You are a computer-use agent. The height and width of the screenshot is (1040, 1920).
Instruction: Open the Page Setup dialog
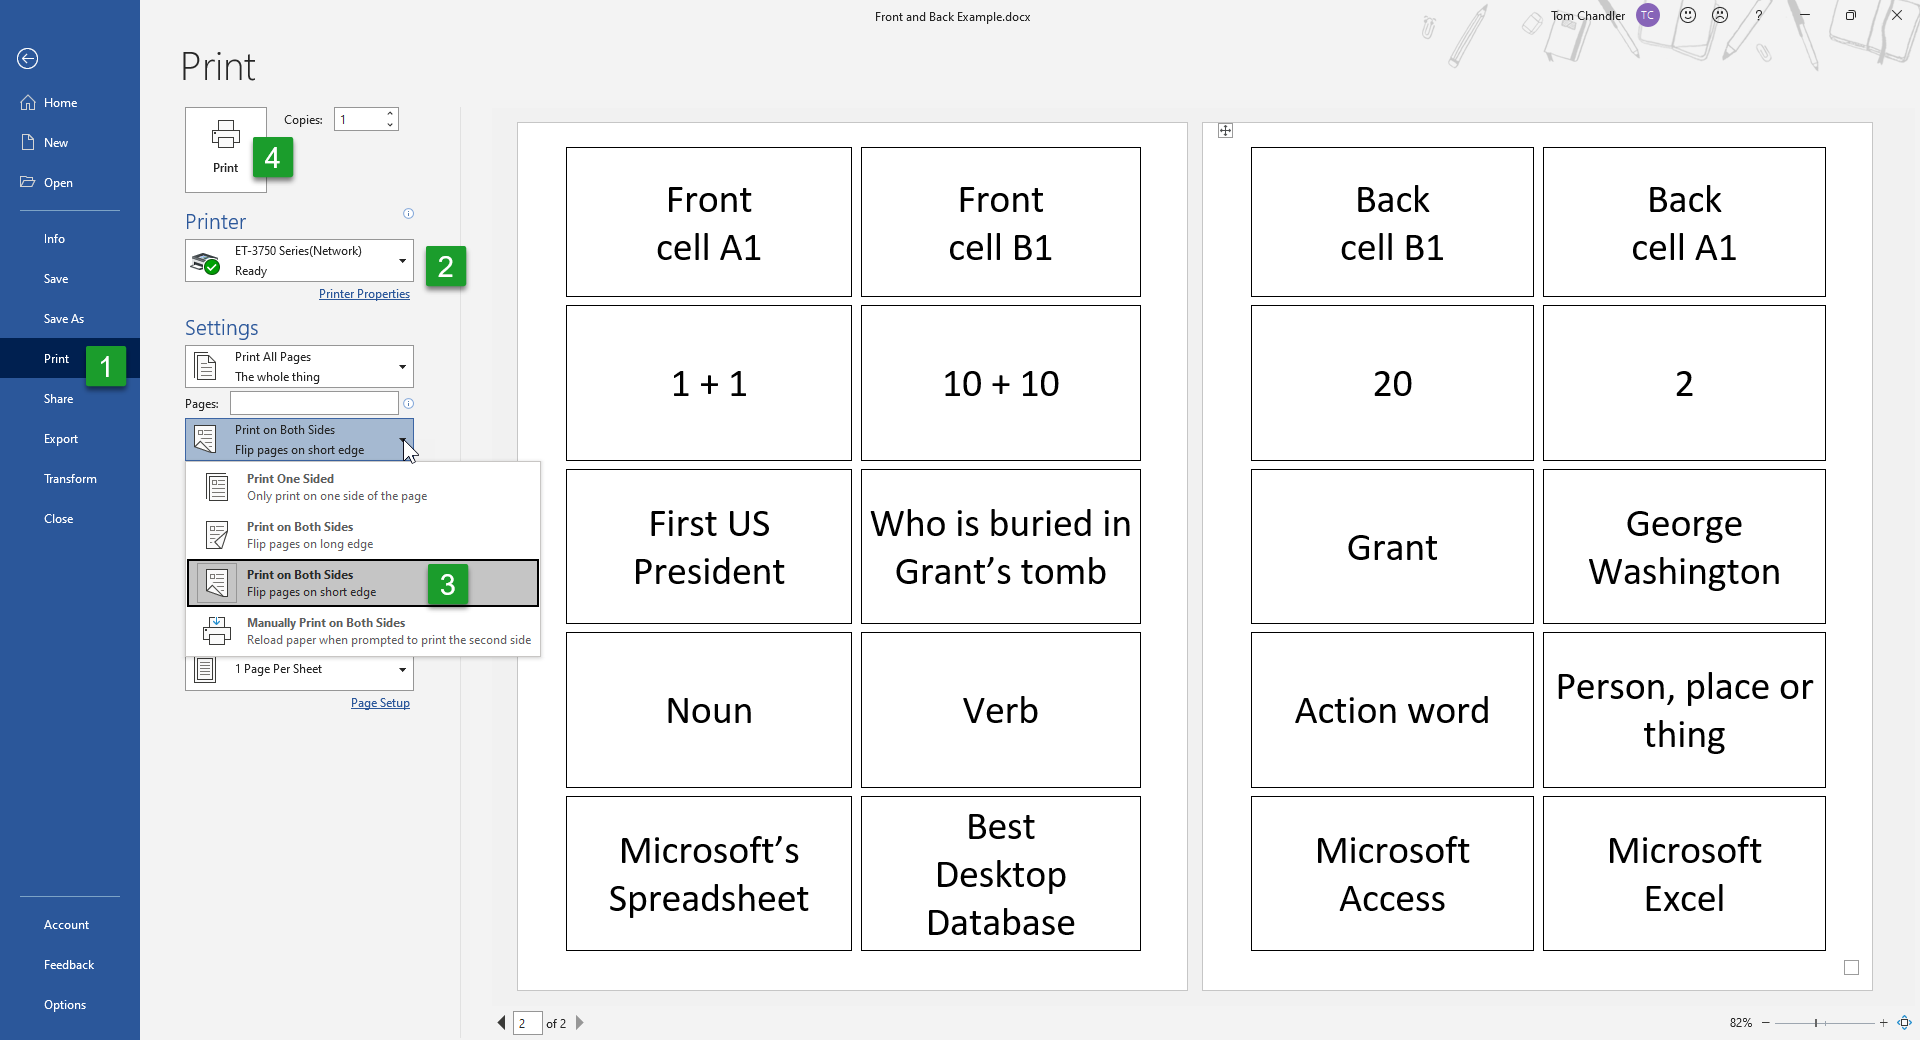click(x=380, y=702)
